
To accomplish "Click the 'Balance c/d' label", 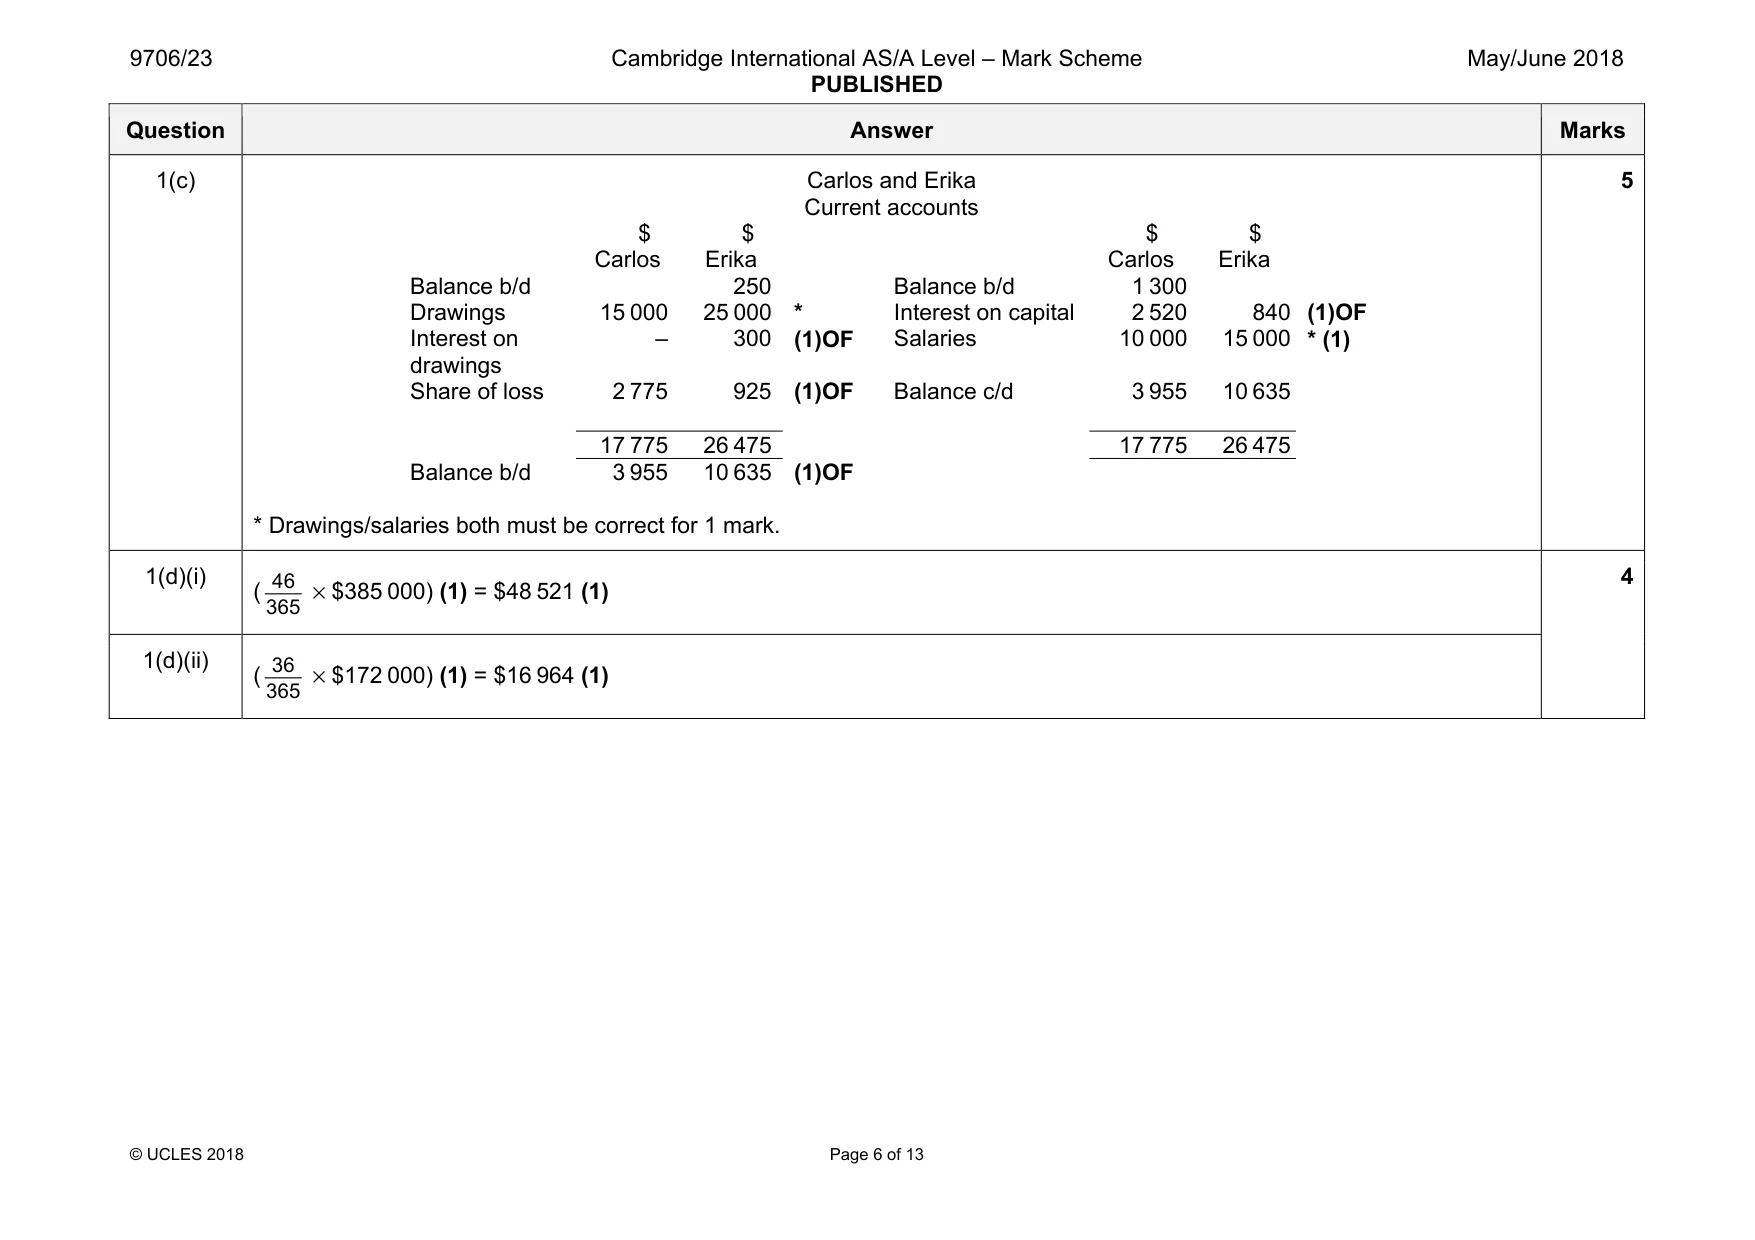I will (x=953, y=392).
